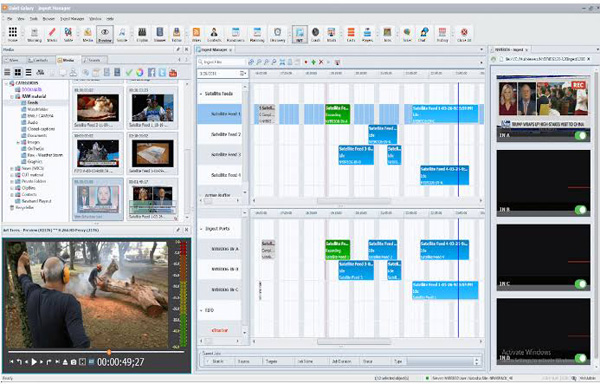The image size is (600, 384).
Task: Open the Ingest Manager menu
Action: click(x=72, y=18)
